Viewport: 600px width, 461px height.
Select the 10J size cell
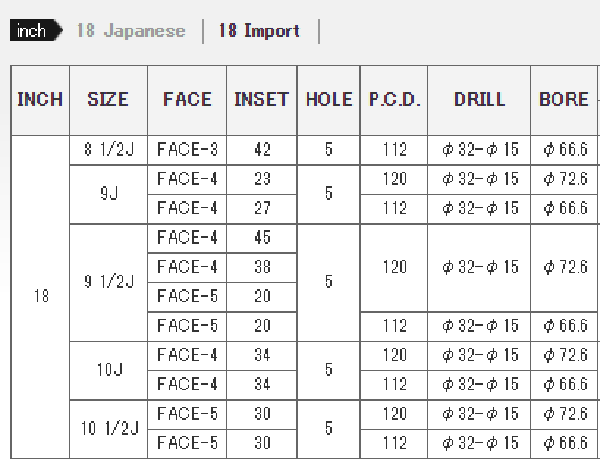108,370
